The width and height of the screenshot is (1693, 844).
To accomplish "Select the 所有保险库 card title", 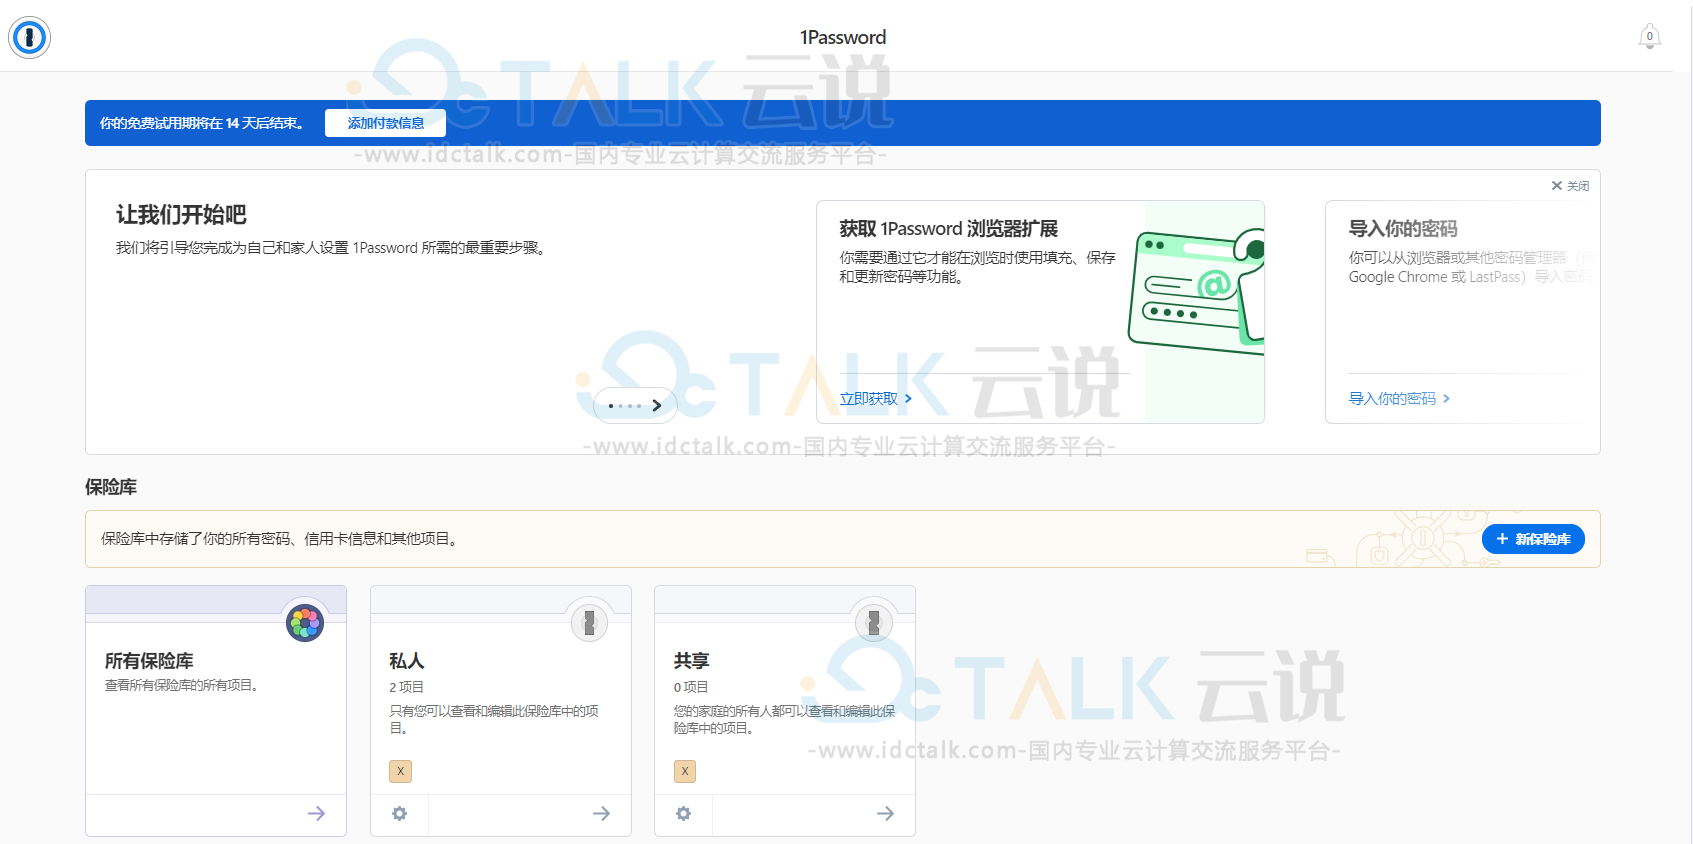I will pyautogui.click(x=149, y=661).
